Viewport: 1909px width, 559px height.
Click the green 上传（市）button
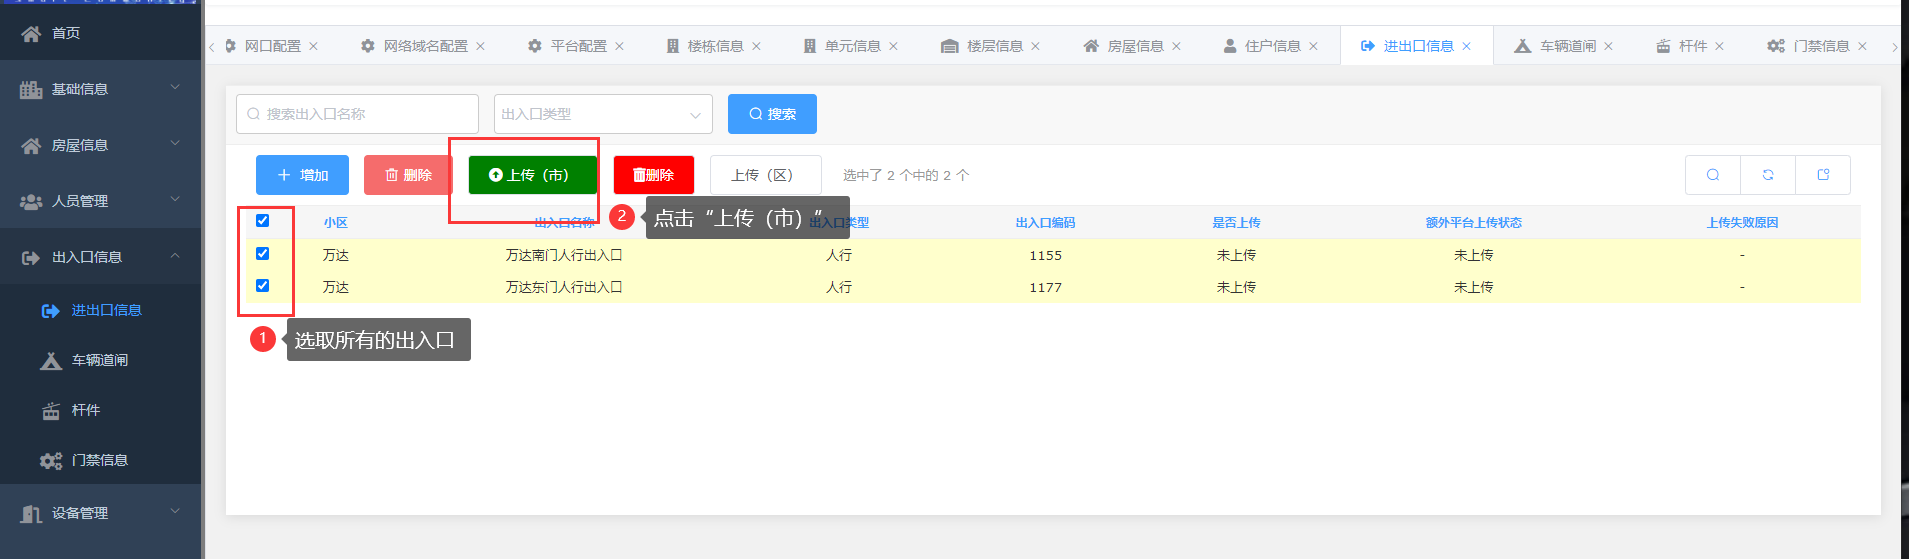(532, 175)
